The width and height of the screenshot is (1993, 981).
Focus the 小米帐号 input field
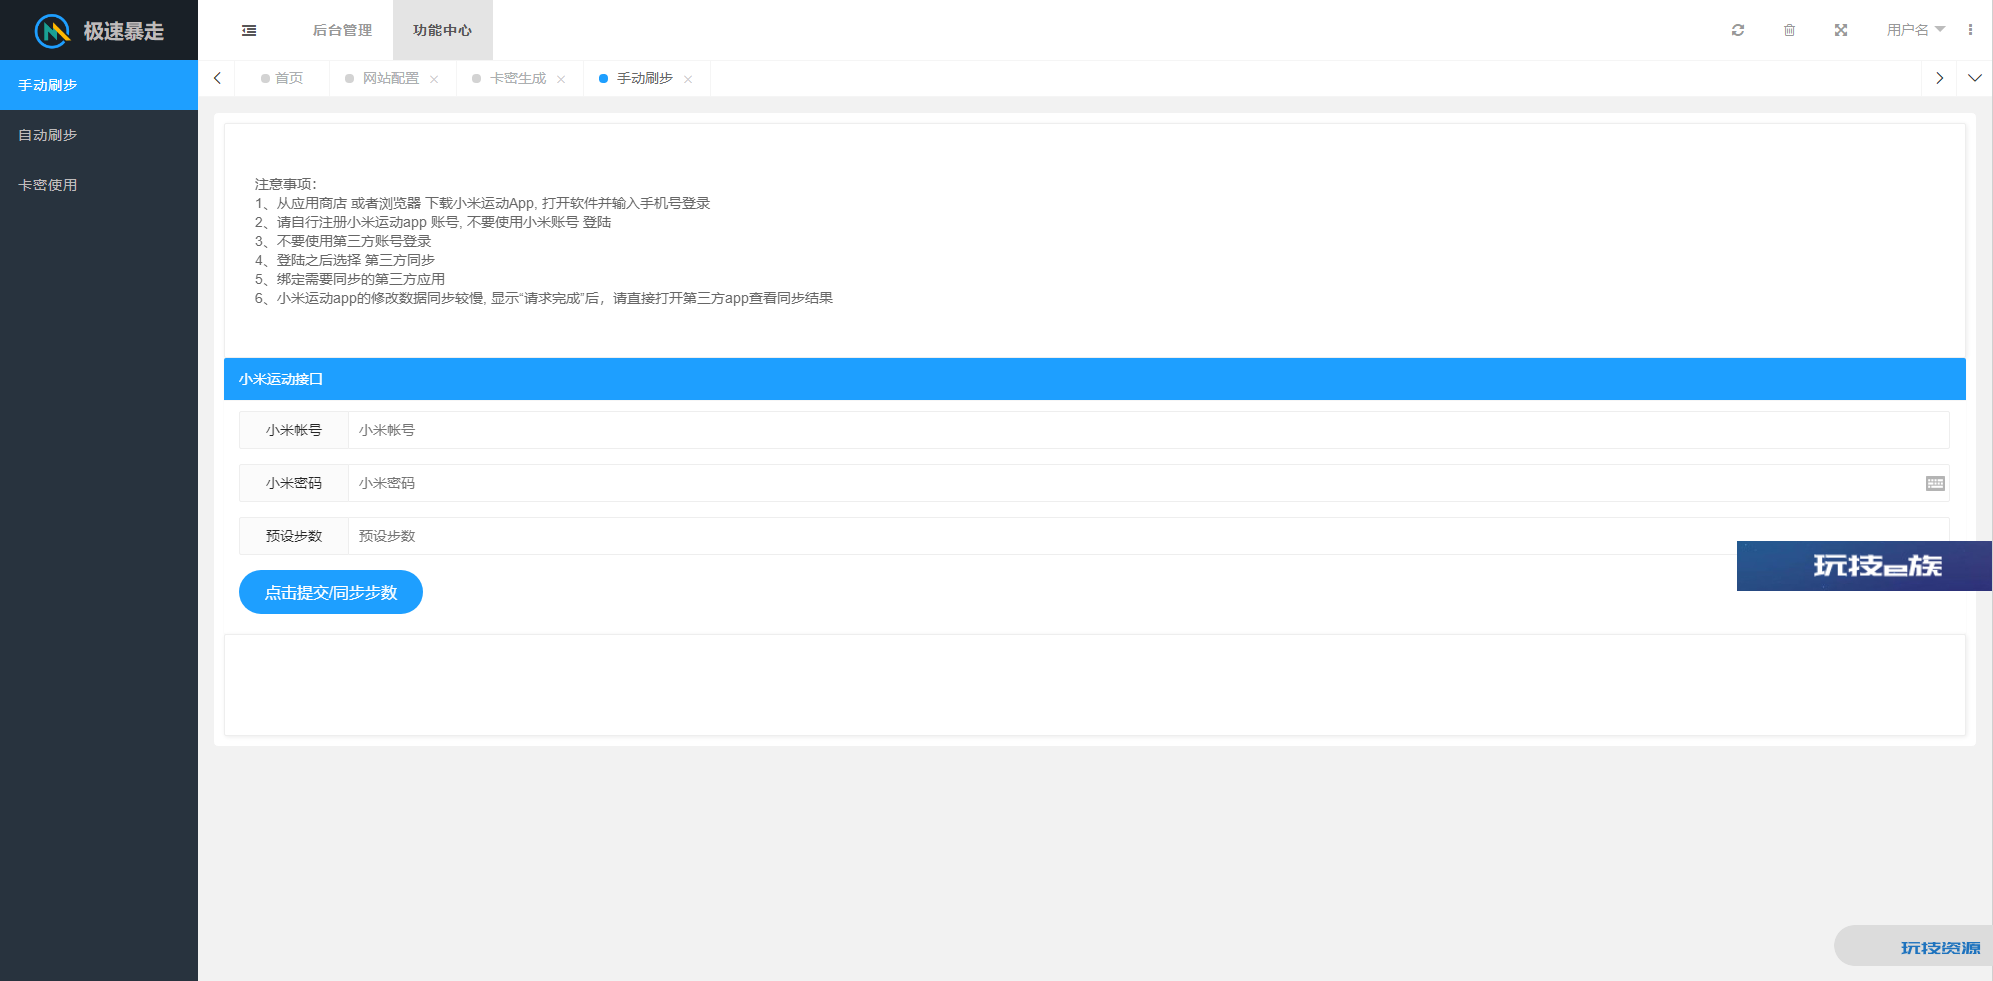tap(1148, 430)
